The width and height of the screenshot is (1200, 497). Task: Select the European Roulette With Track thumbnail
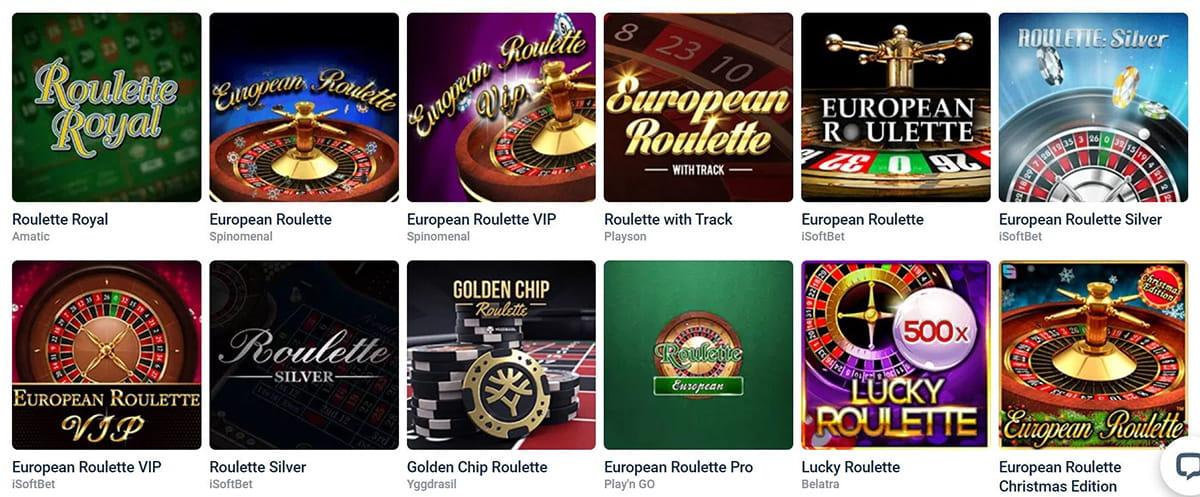point(699,107)
